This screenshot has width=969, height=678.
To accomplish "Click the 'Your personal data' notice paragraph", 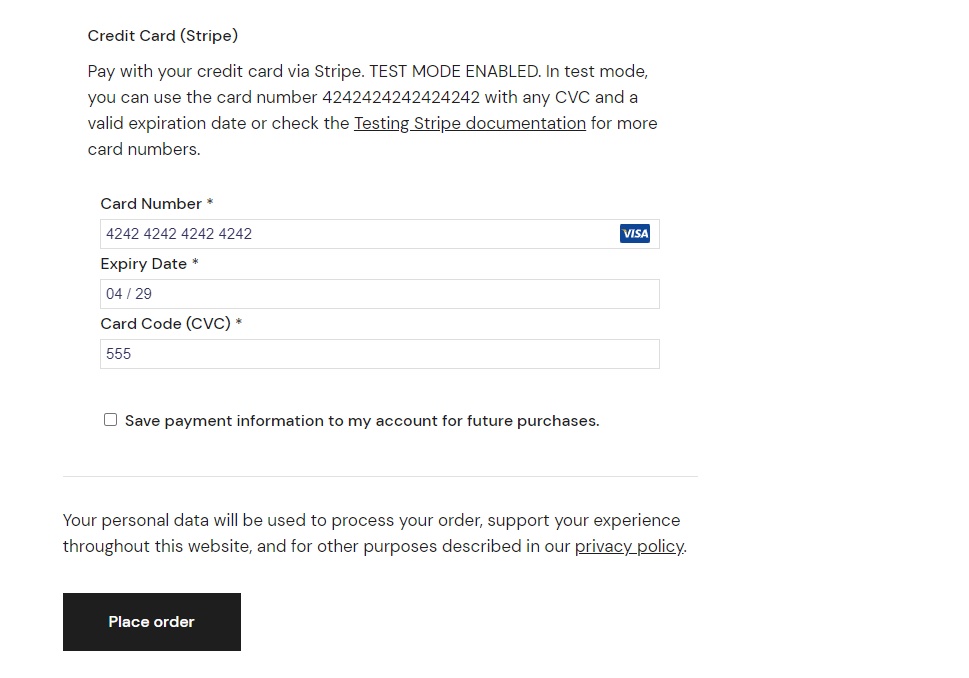I will click(x=375, y=533).
